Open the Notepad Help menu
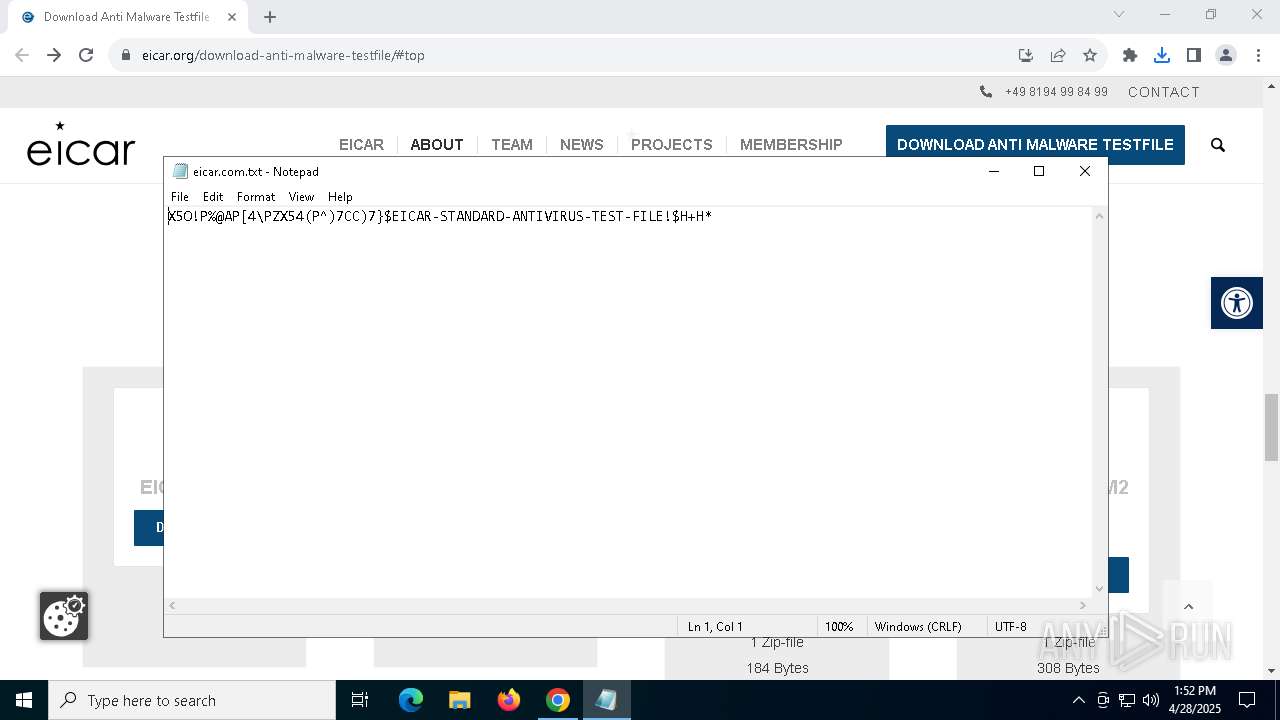Screen dimensions: 1280x720 [x=340, y=197]
